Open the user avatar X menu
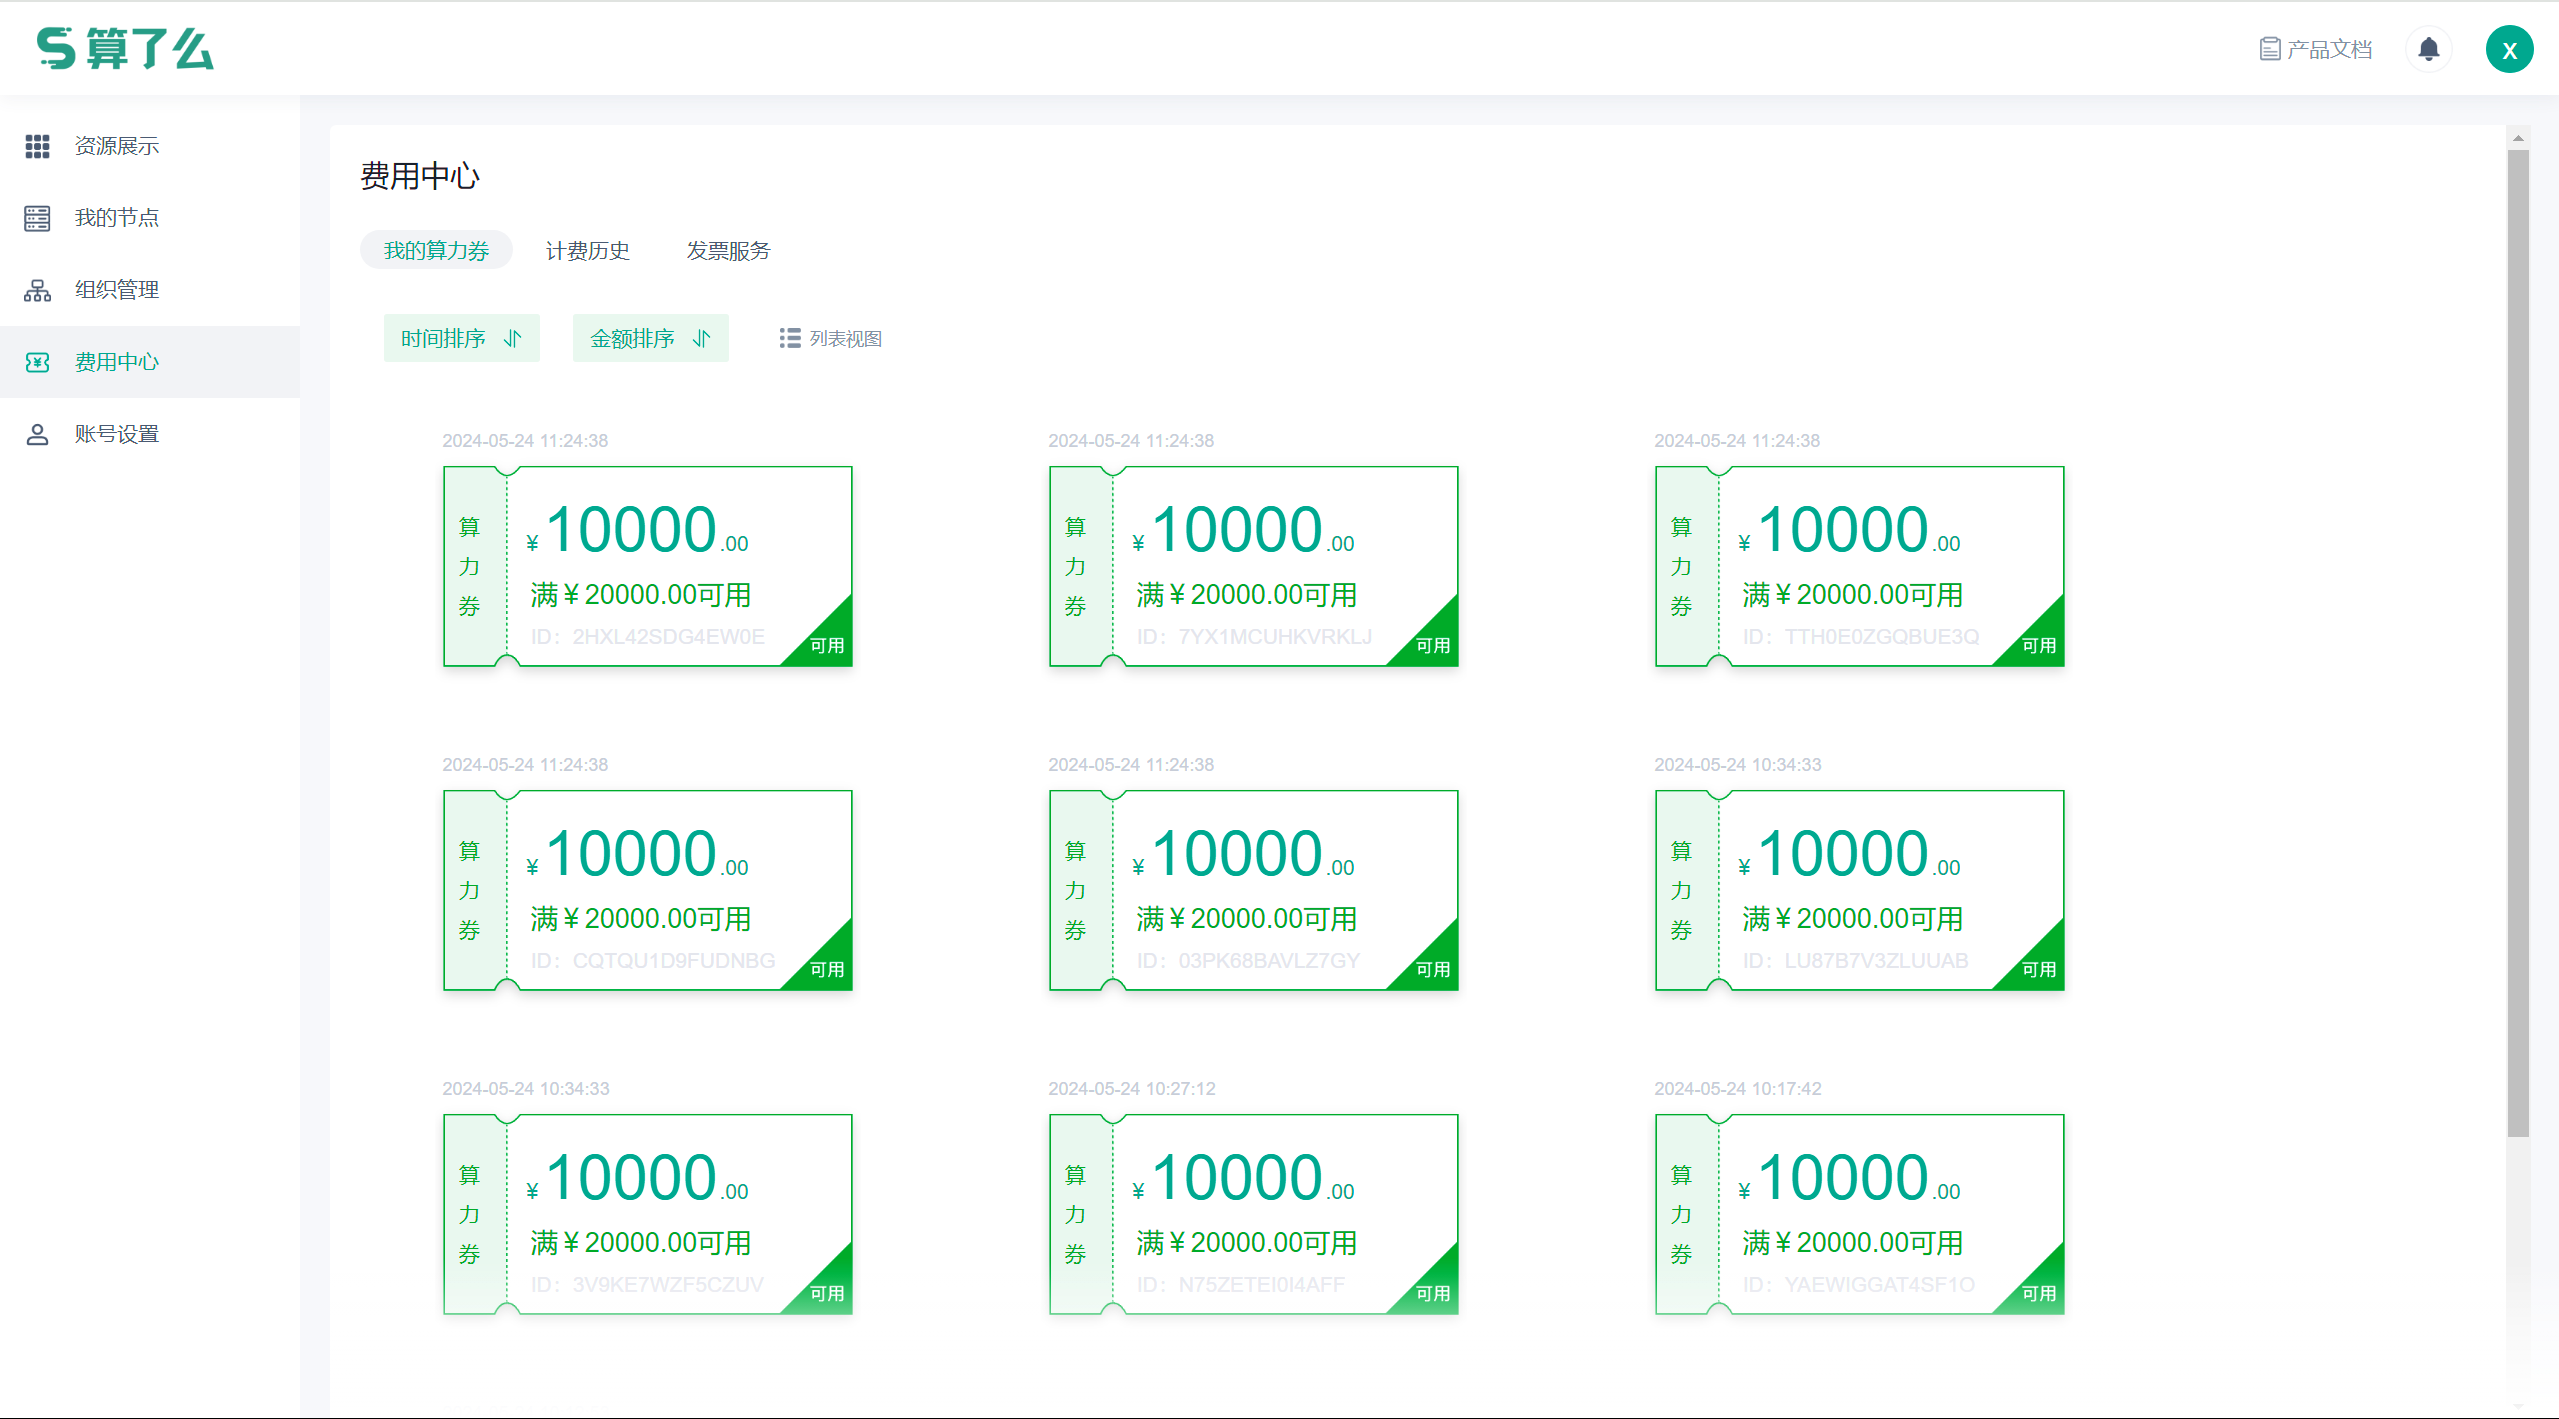The height and width of the screenshot is (1419, 2559). (x=2508, y=50)
